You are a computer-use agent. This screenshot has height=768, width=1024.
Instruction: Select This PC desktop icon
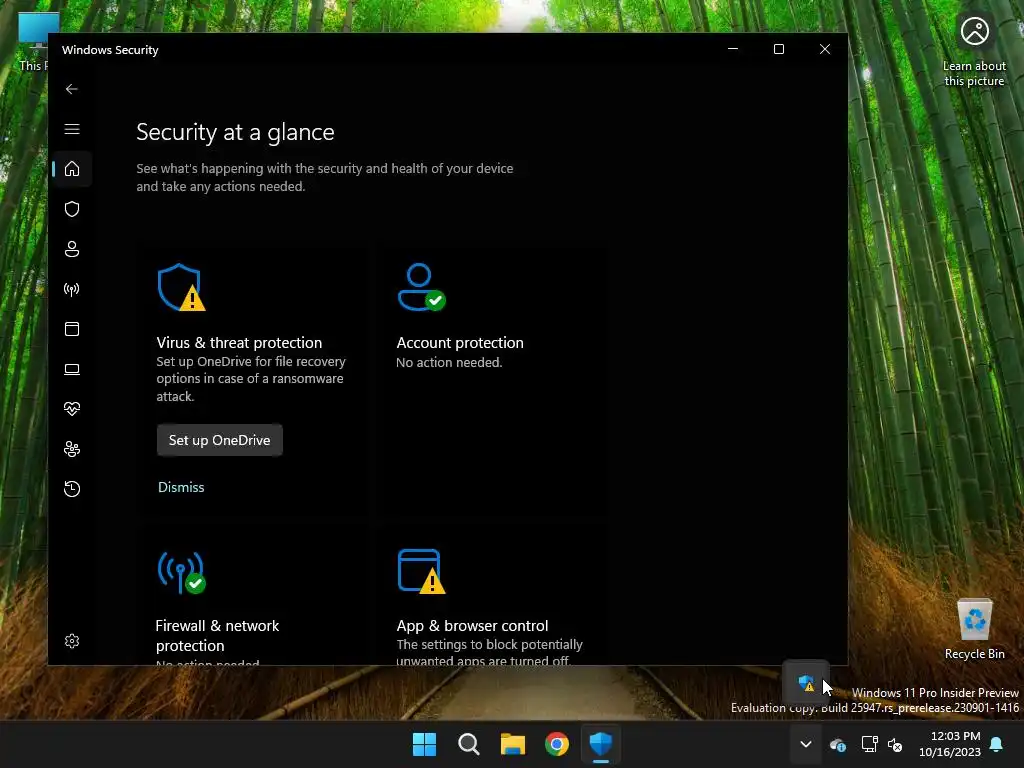point(33,41)
